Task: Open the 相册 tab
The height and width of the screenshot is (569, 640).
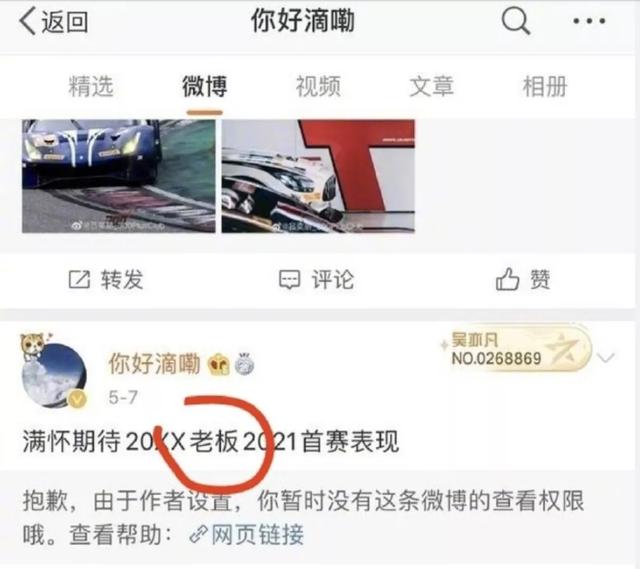Action: tap(545, 86)
